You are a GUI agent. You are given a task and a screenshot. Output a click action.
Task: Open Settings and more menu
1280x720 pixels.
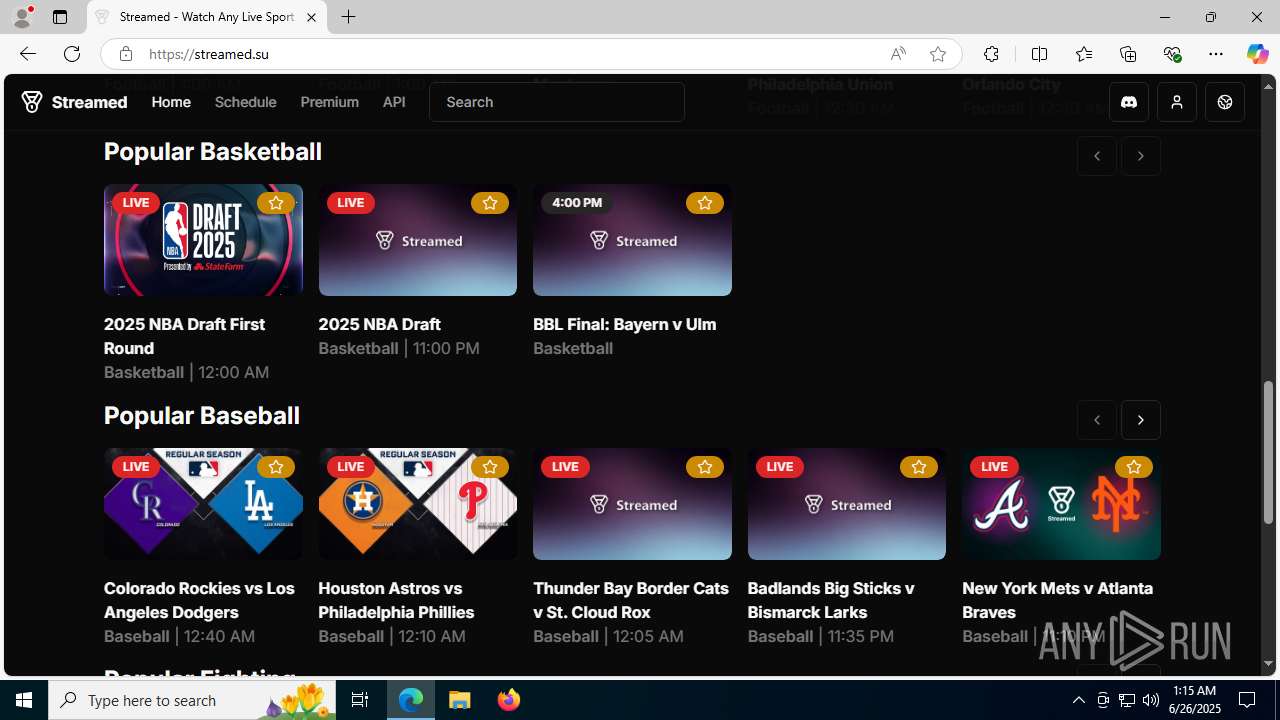[x=1216, y=54]
